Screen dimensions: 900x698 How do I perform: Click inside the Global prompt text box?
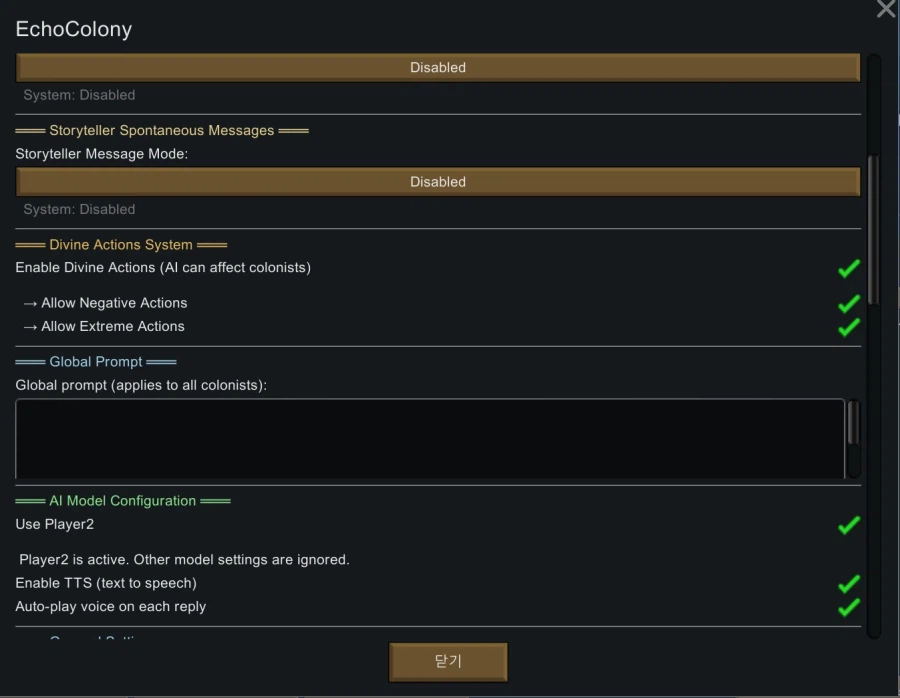[x=430, y=438]
